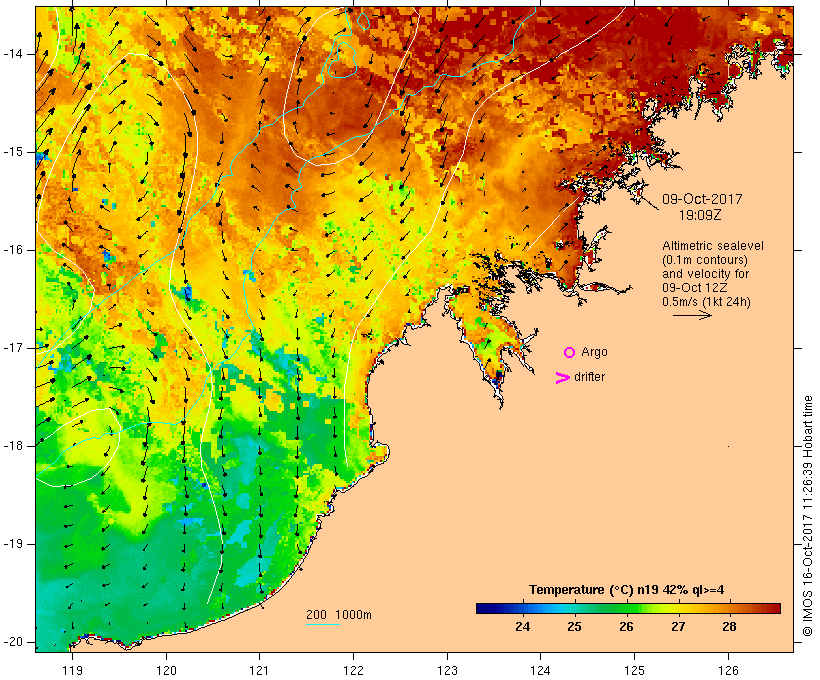This screenshot has height=680, width=820.
Task: Click the '0.5m/s (1kt 24h)' text
Action: pyautogui.click(x=707, y=302)
